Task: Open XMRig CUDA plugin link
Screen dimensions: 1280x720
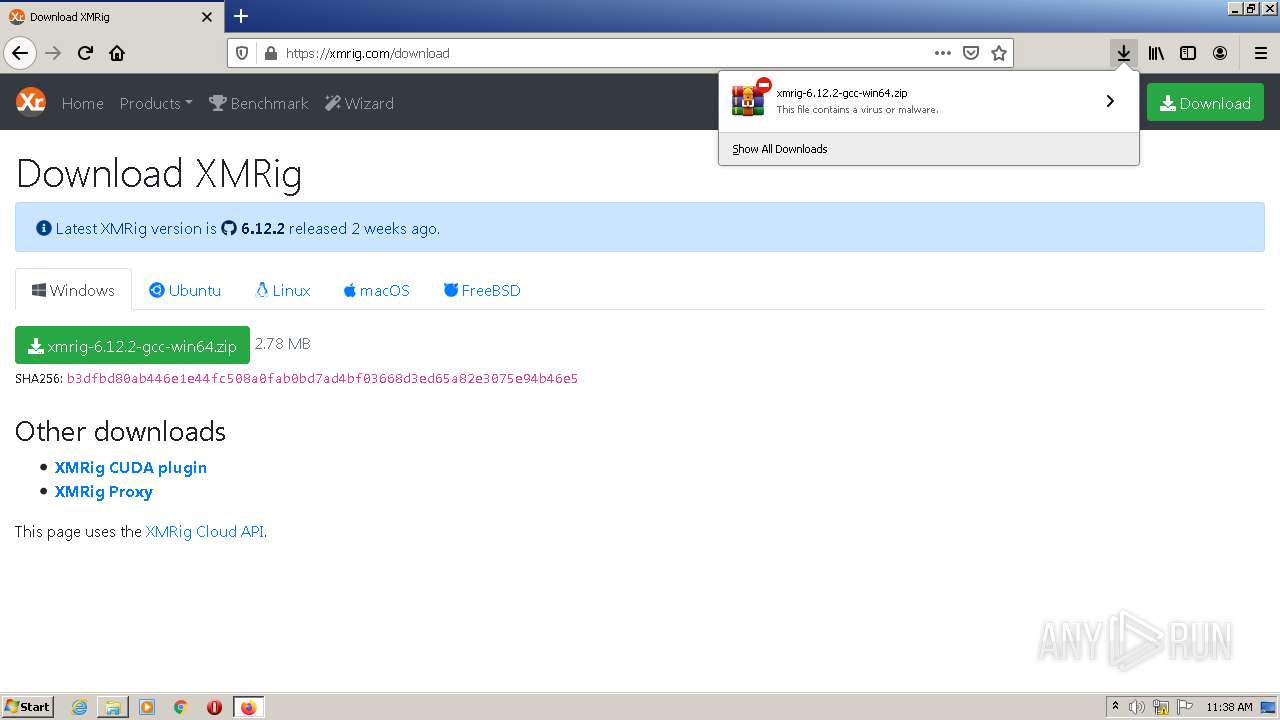Action: coord(131,467)
